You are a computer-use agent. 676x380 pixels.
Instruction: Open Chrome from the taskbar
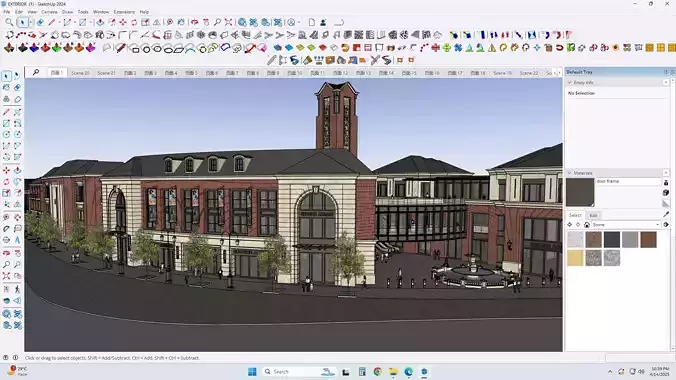tap(378, 371)
